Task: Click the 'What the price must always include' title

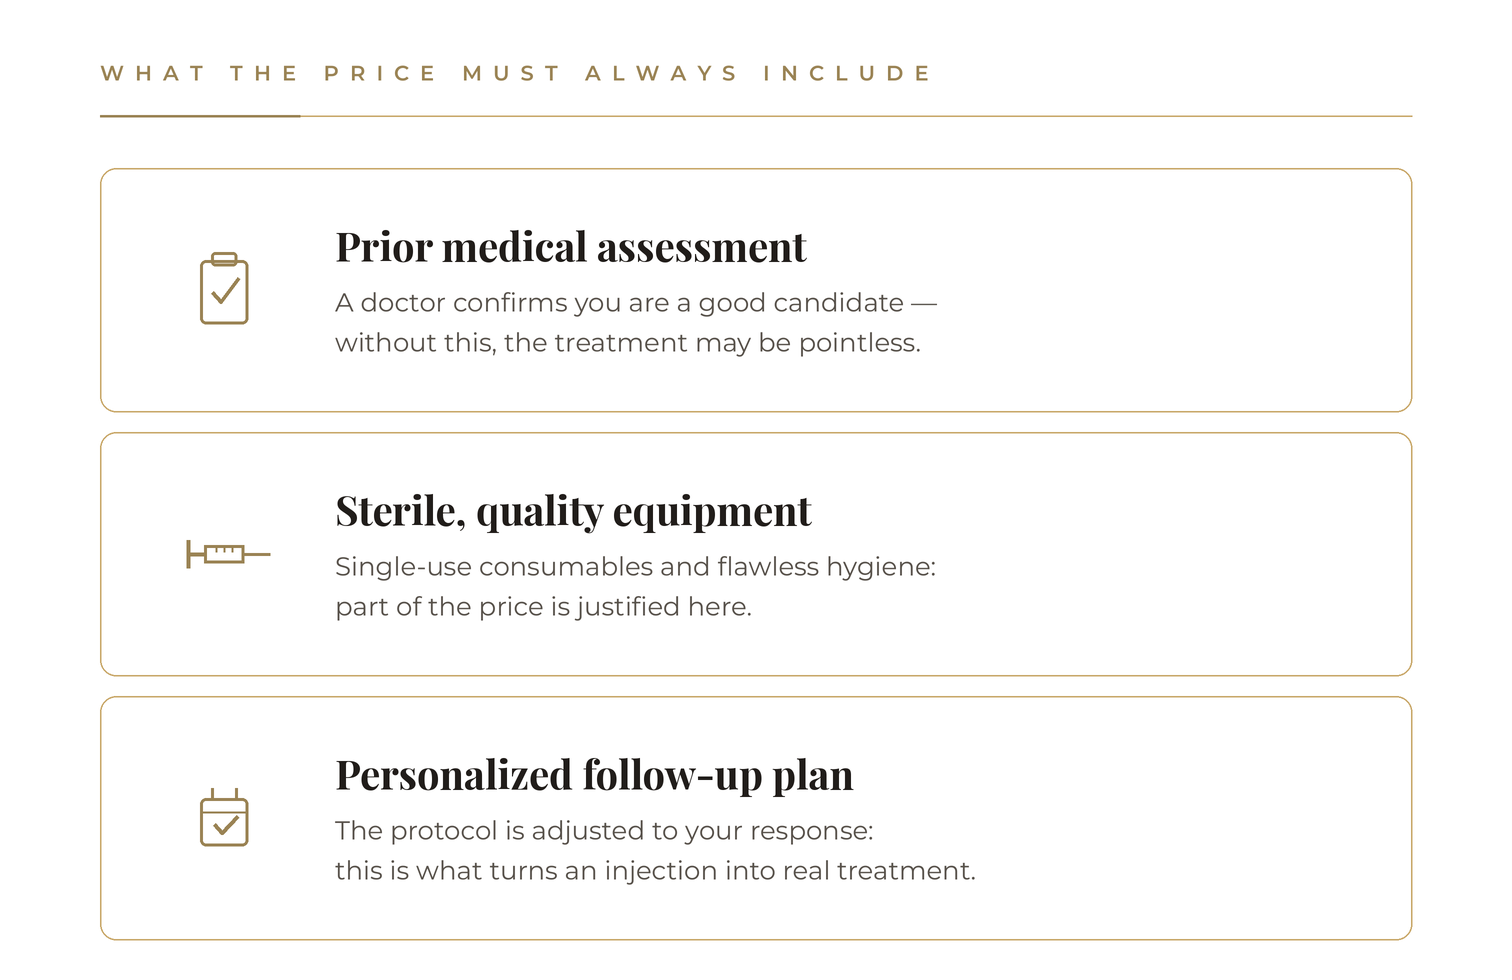Action: pos(516,73)
